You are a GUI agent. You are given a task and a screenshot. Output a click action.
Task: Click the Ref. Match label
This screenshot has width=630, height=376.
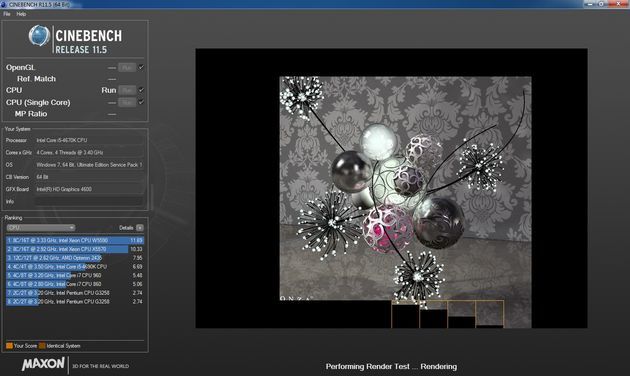[x=36, y=79]
